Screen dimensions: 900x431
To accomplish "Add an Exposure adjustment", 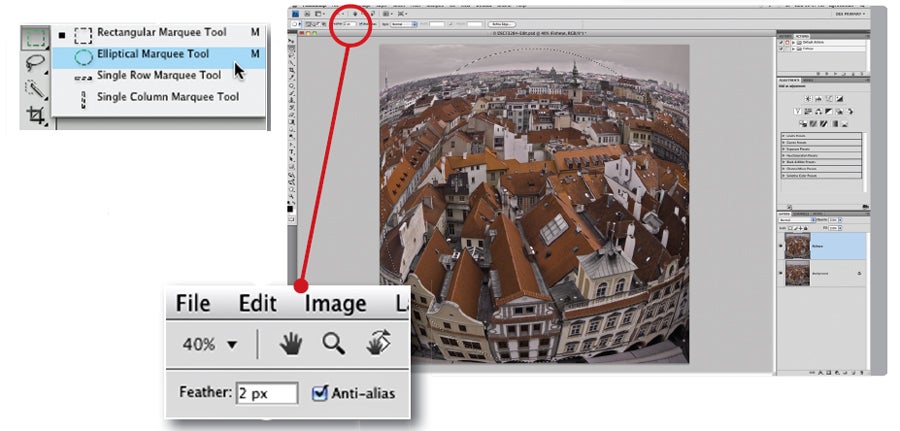I will click(x=839, y=99).
